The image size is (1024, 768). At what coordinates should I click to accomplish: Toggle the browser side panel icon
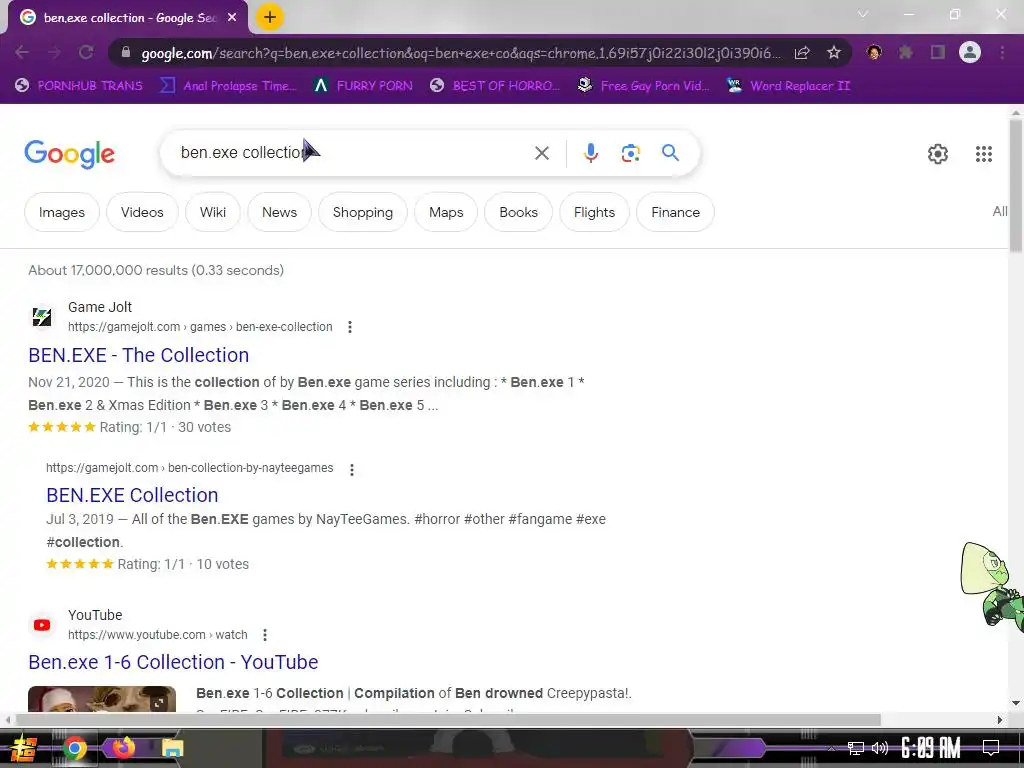[x=938, y=52]
